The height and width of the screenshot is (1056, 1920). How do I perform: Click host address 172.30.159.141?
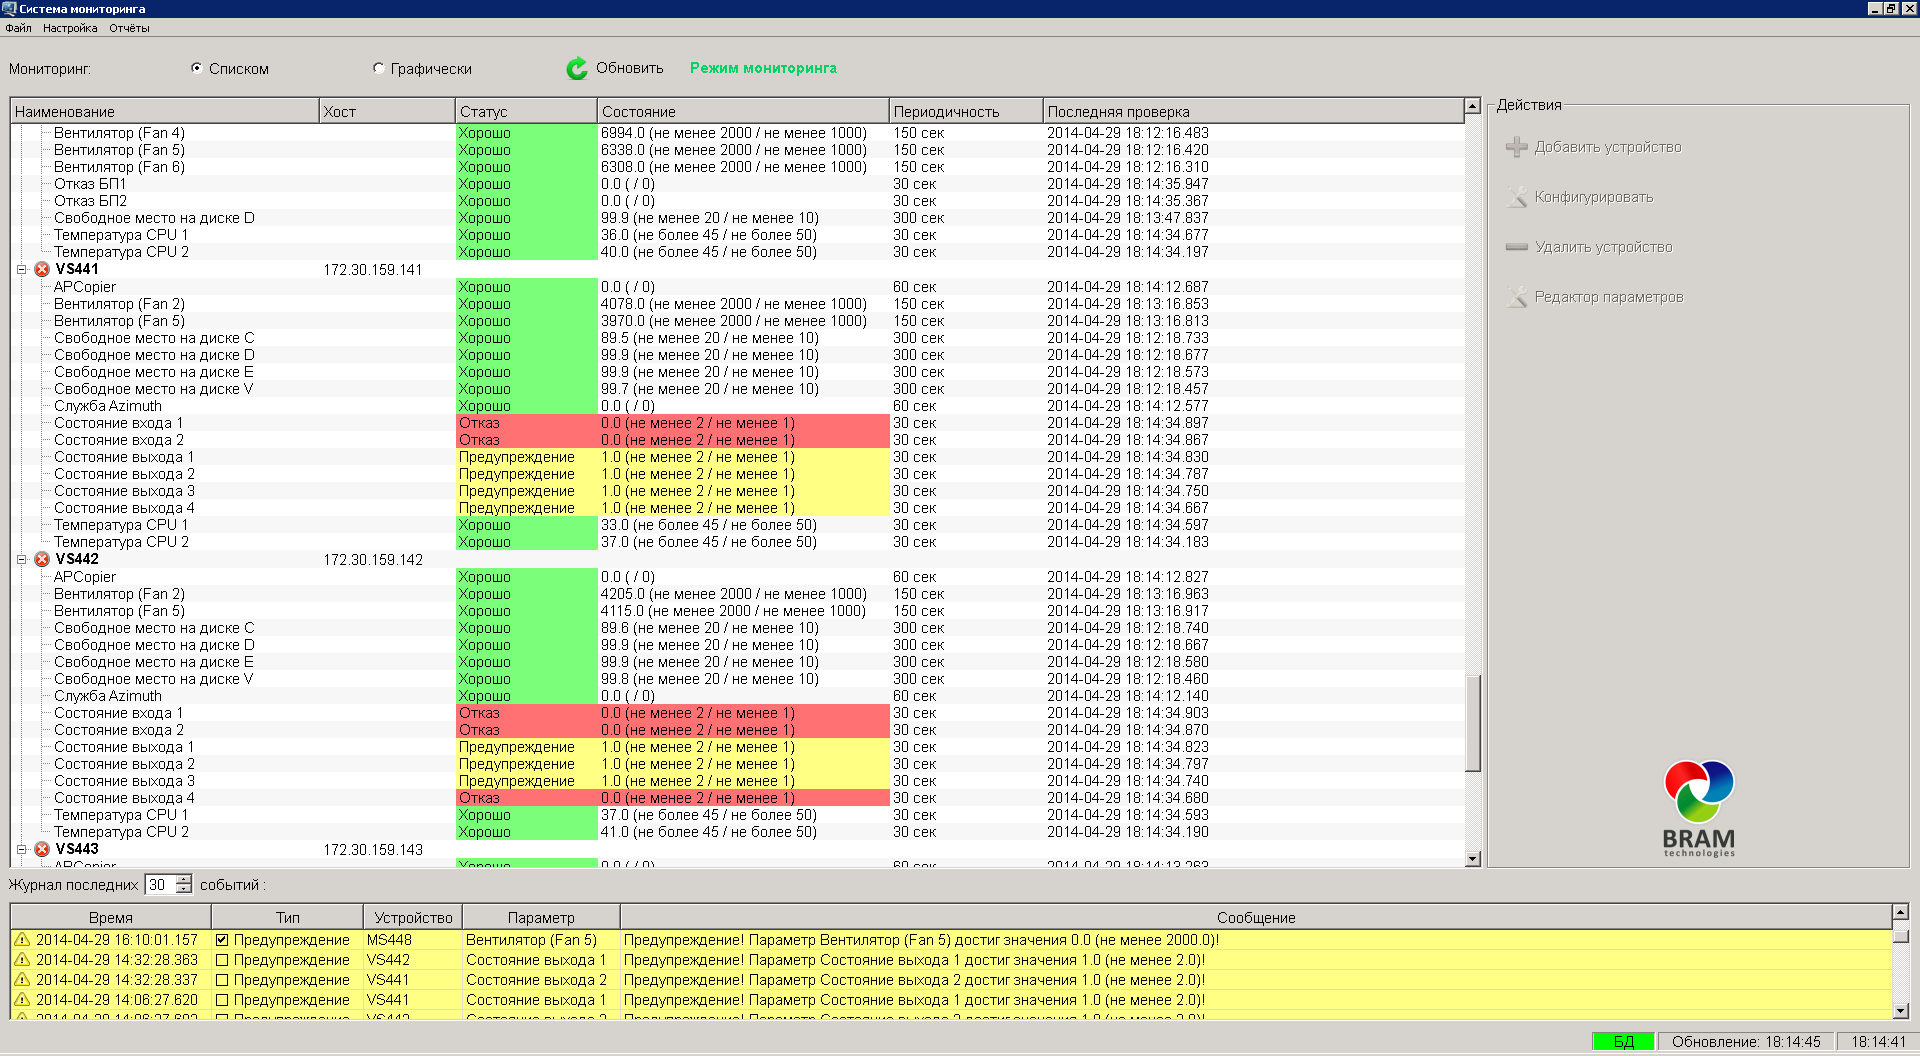[373, 270]
